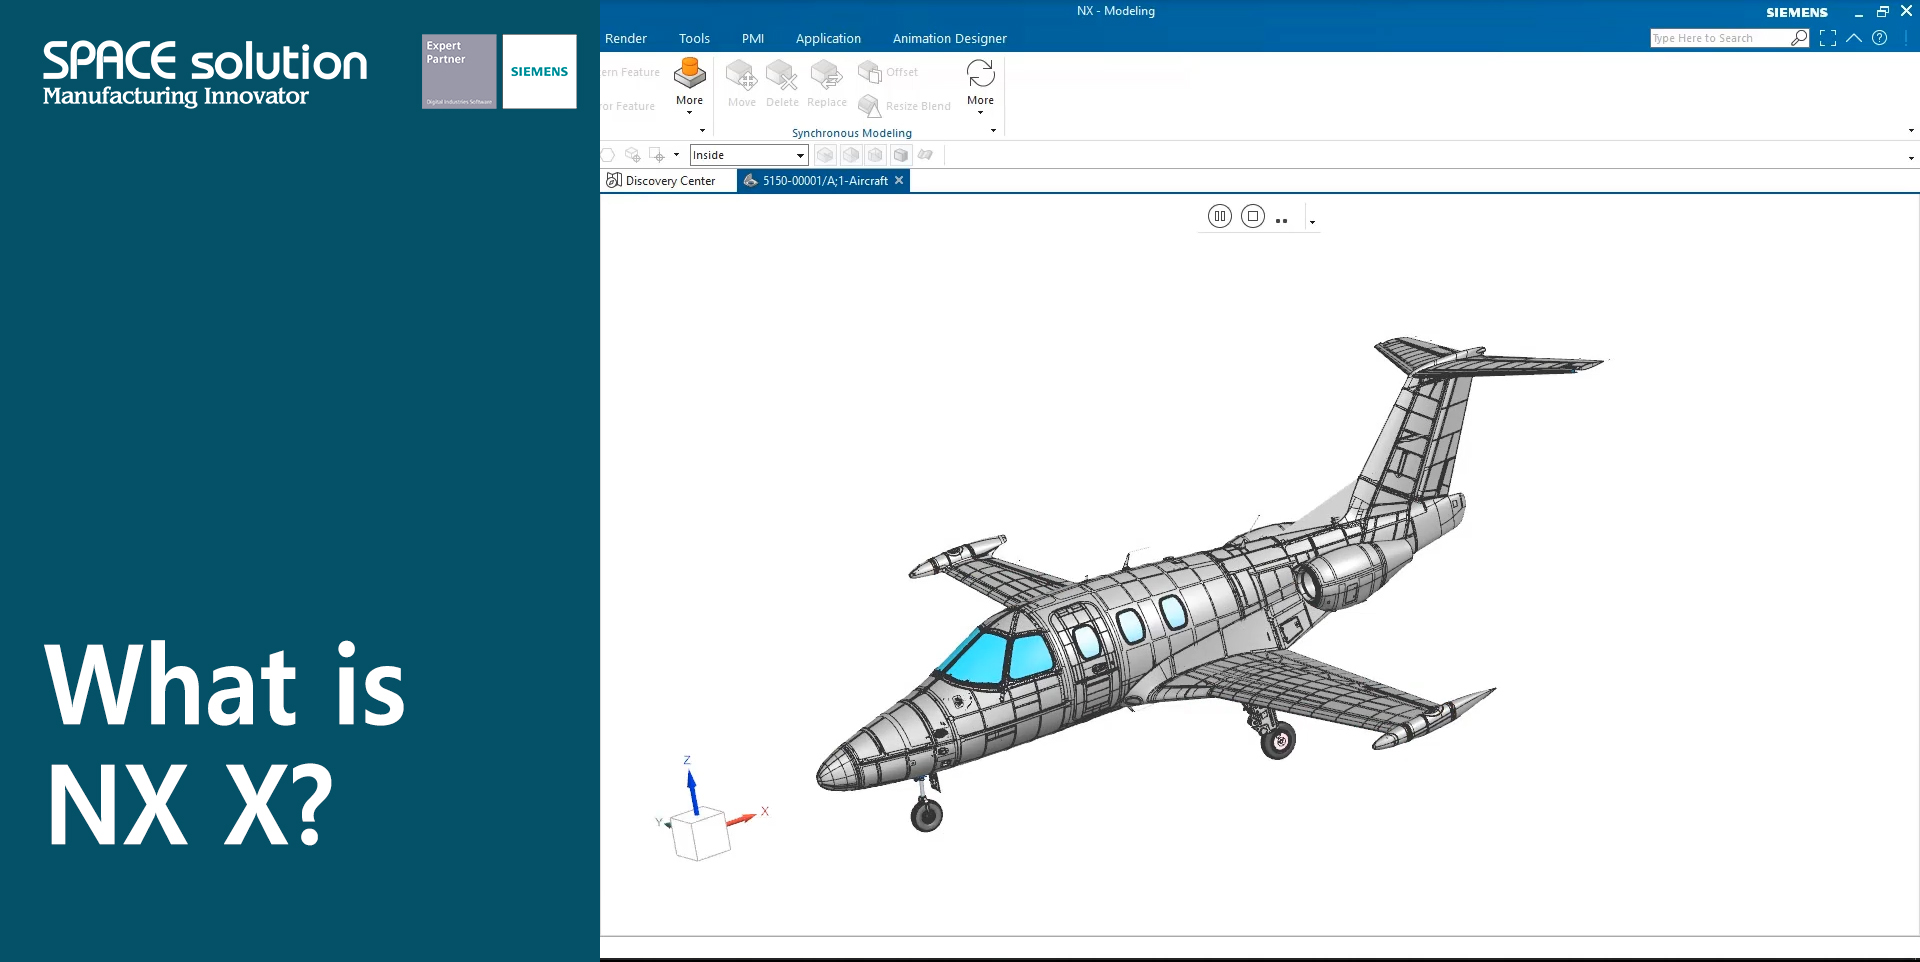
Task: Click the search magnifier icon
Action: 1799,38
